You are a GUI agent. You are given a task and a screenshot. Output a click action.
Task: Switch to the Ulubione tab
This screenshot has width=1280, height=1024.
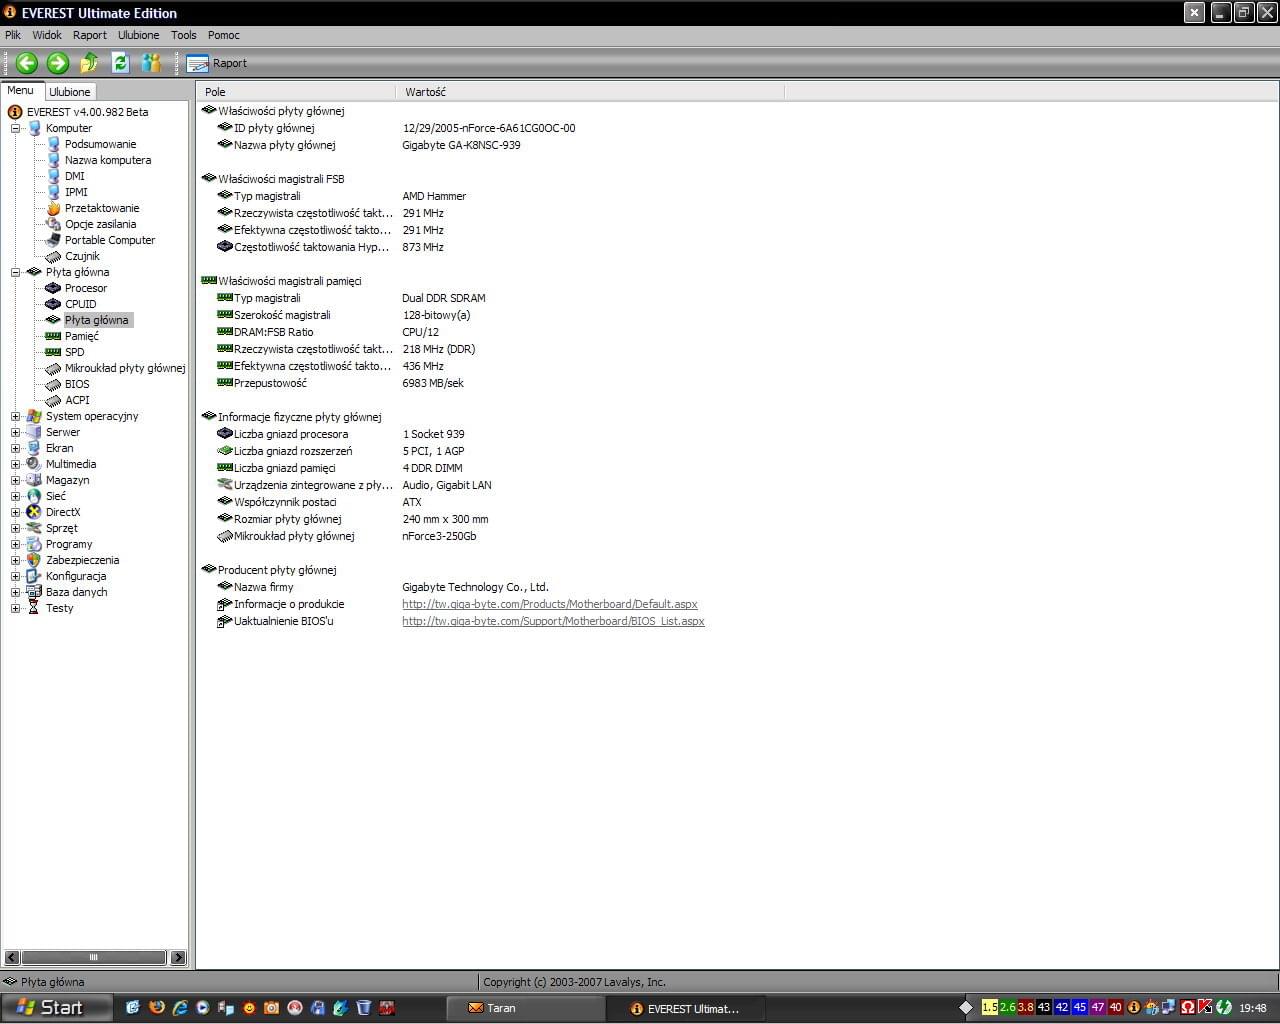[x=70, y=92]
